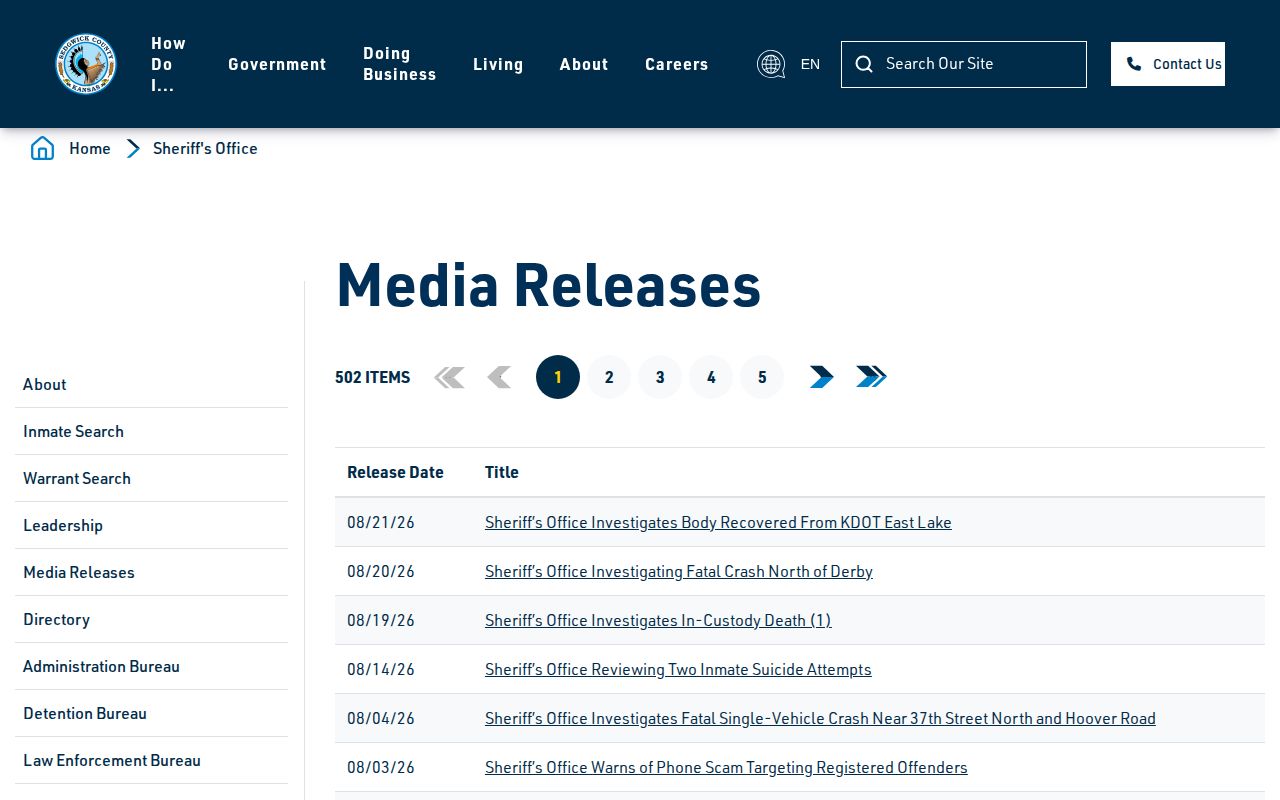Select page 1 in pagination
Screen dimensions: 1280x800
558,377
